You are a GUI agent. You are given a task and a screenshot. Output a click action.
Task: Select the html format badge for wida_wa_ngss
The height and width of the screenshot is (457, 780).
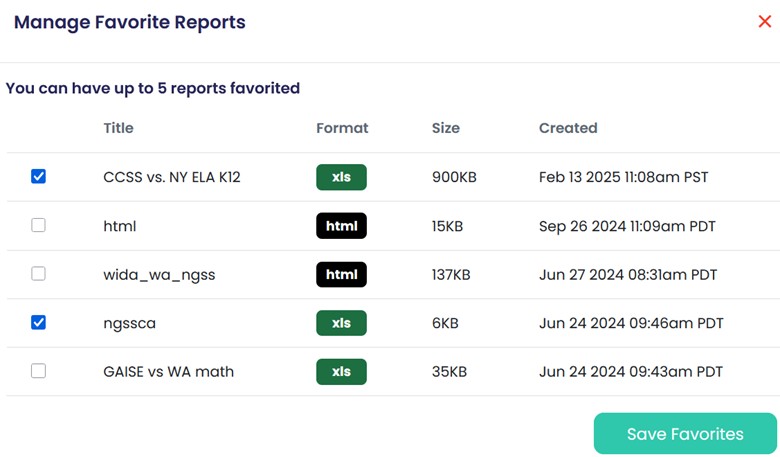[x=341, y=274]
